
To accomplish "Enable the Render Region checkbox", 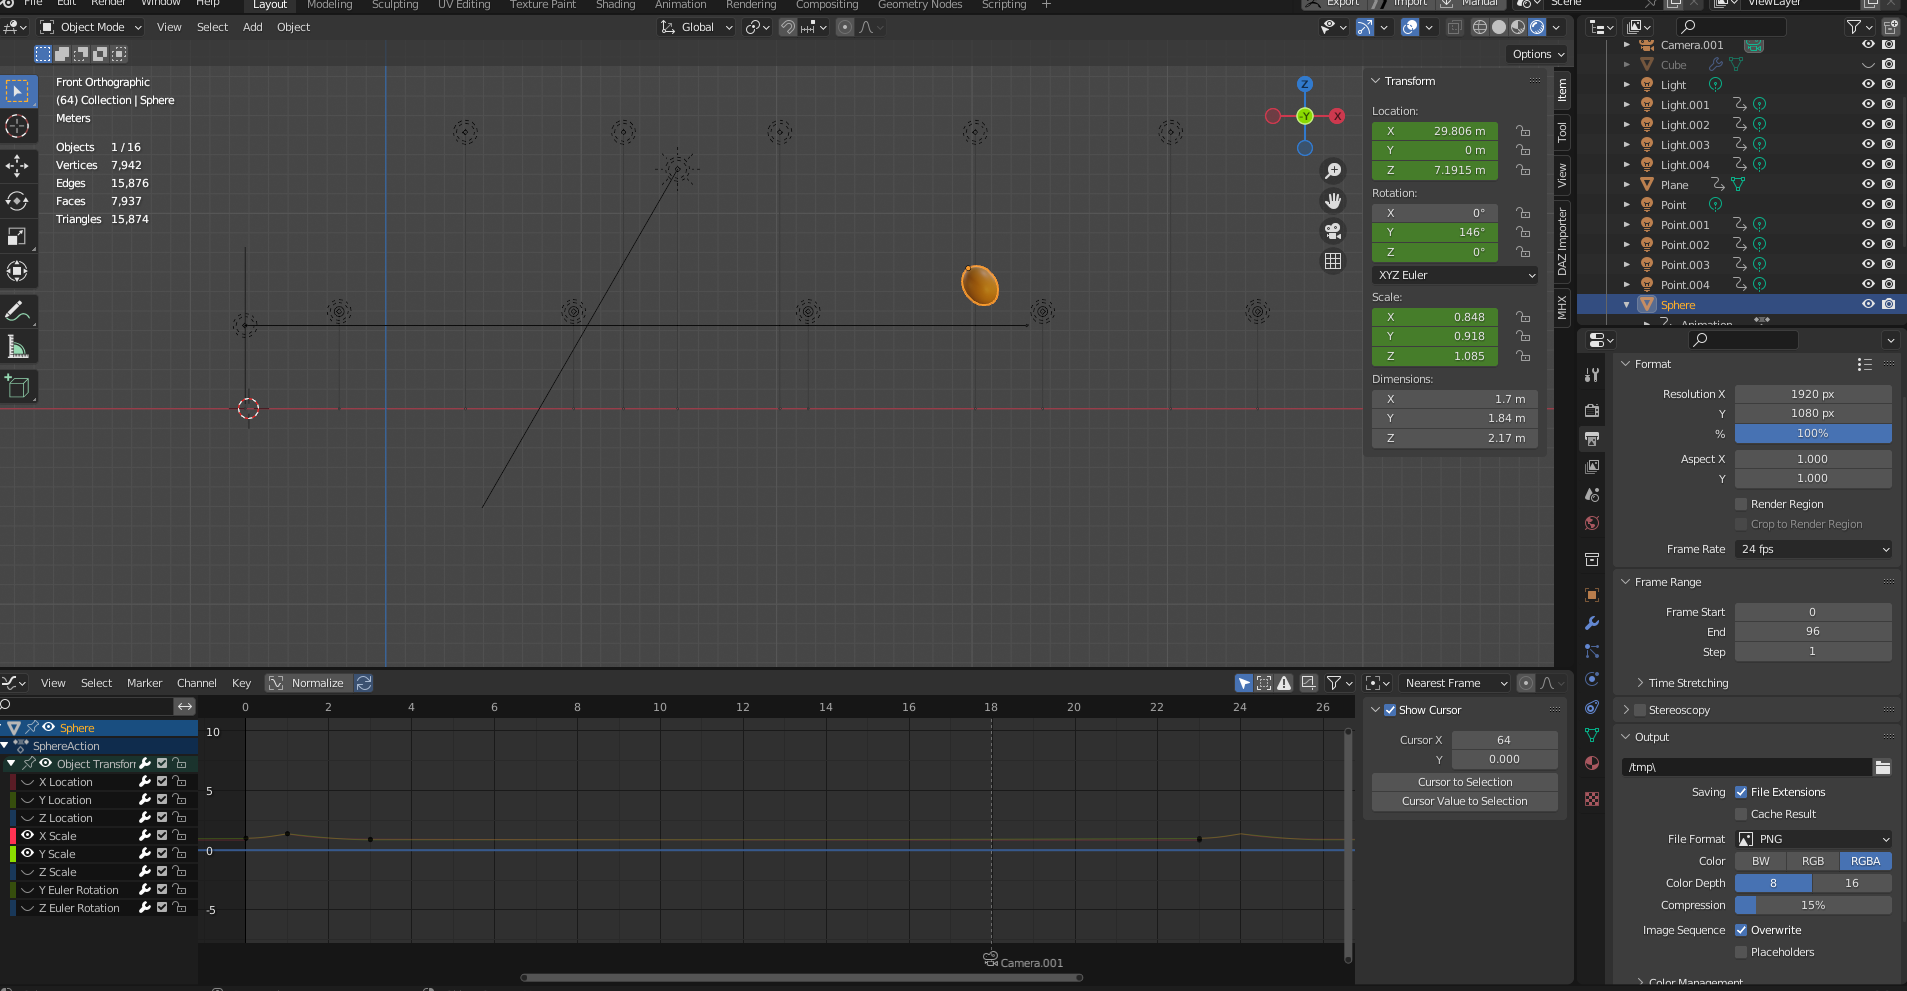I will click(x=1741, y=504).
